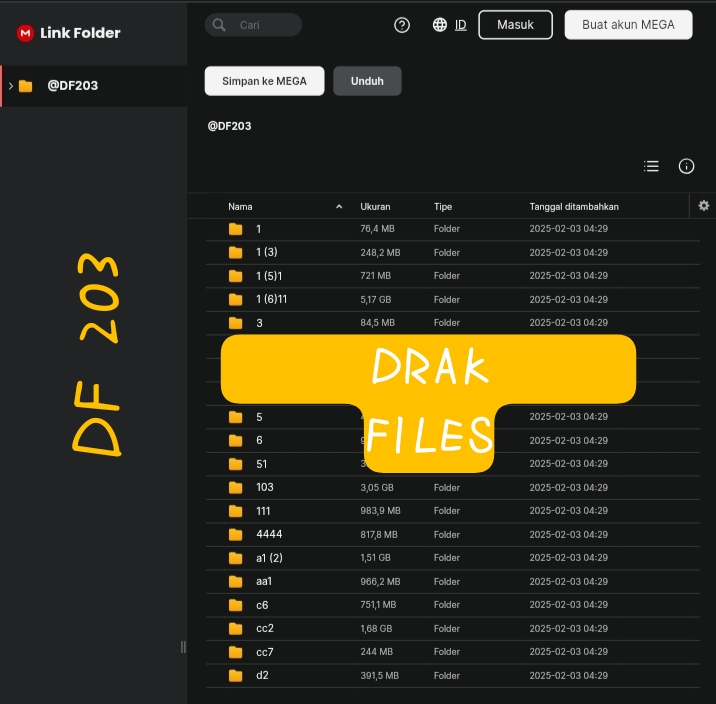716x704 pixels.
Task: Click the Masuk login button
Action: click(515, 25)
